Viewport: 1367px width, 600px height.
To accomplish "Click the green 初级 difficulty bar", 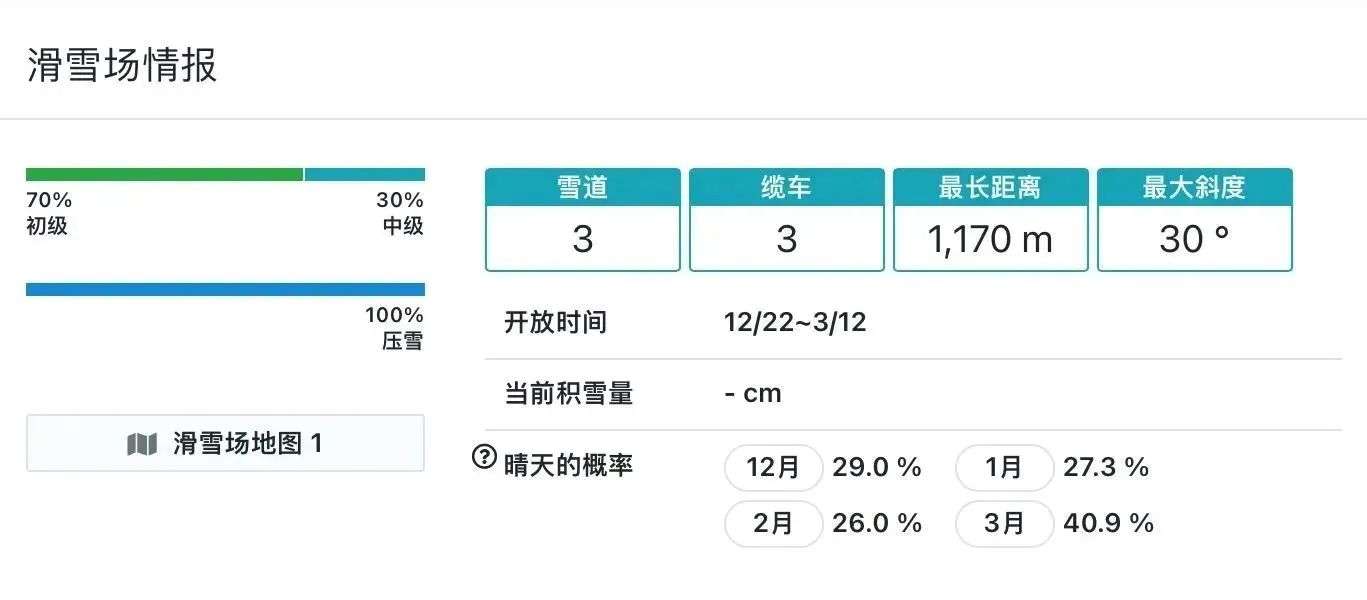I will pyautogui.click(x=164, y=174).
